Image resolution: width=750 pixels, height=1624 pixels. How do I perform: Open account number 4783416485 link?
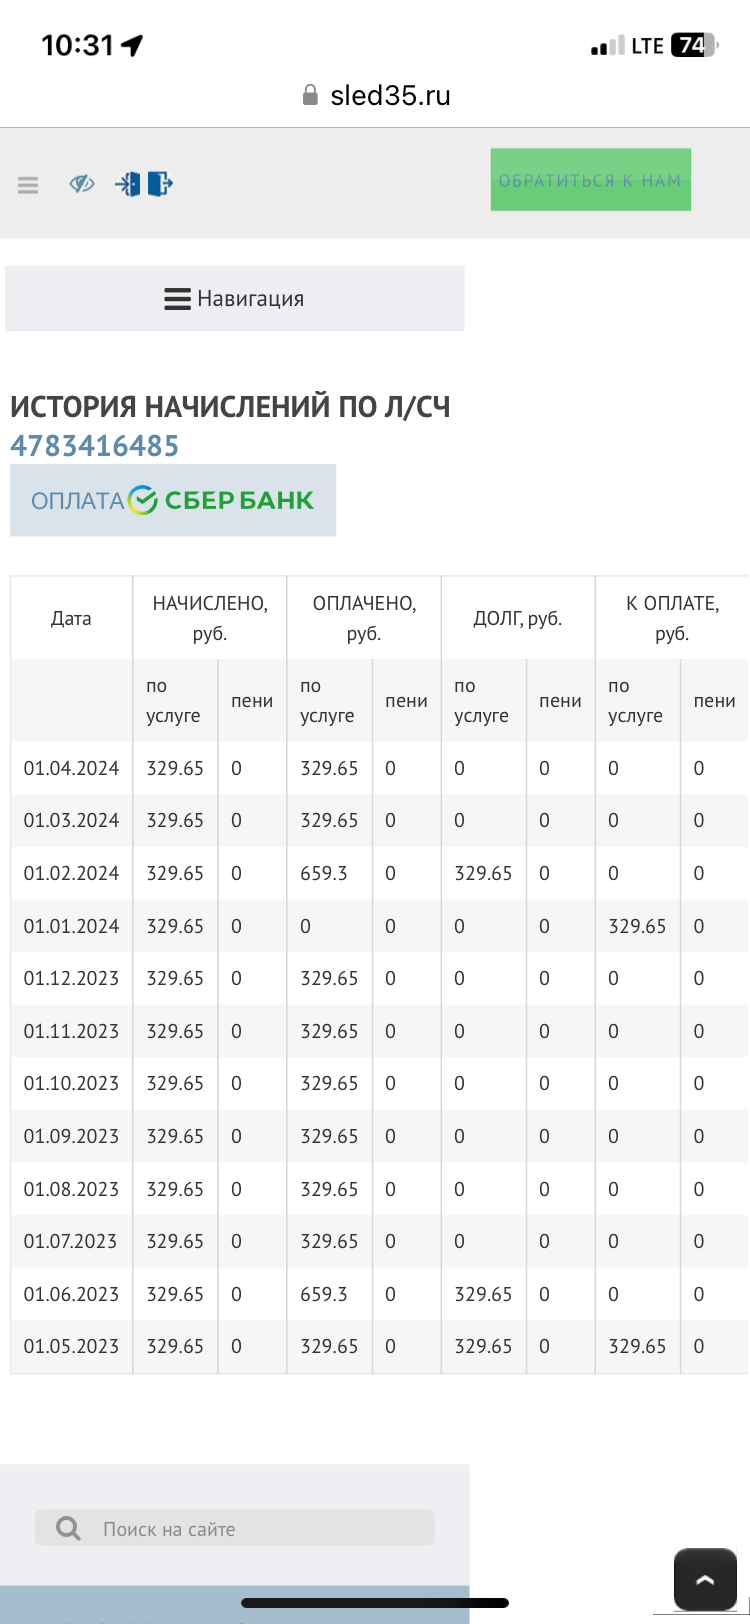coord(95,446)
